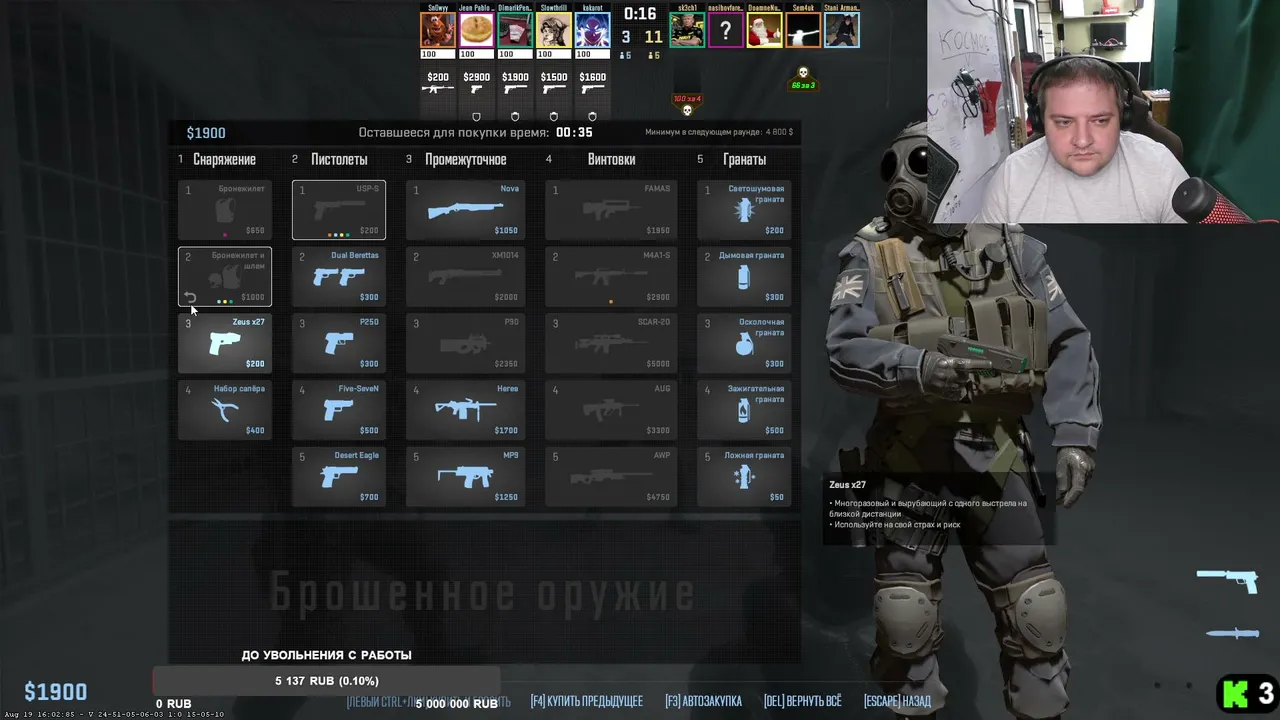Select the Jean Pablo player avatar

point(477,29)
